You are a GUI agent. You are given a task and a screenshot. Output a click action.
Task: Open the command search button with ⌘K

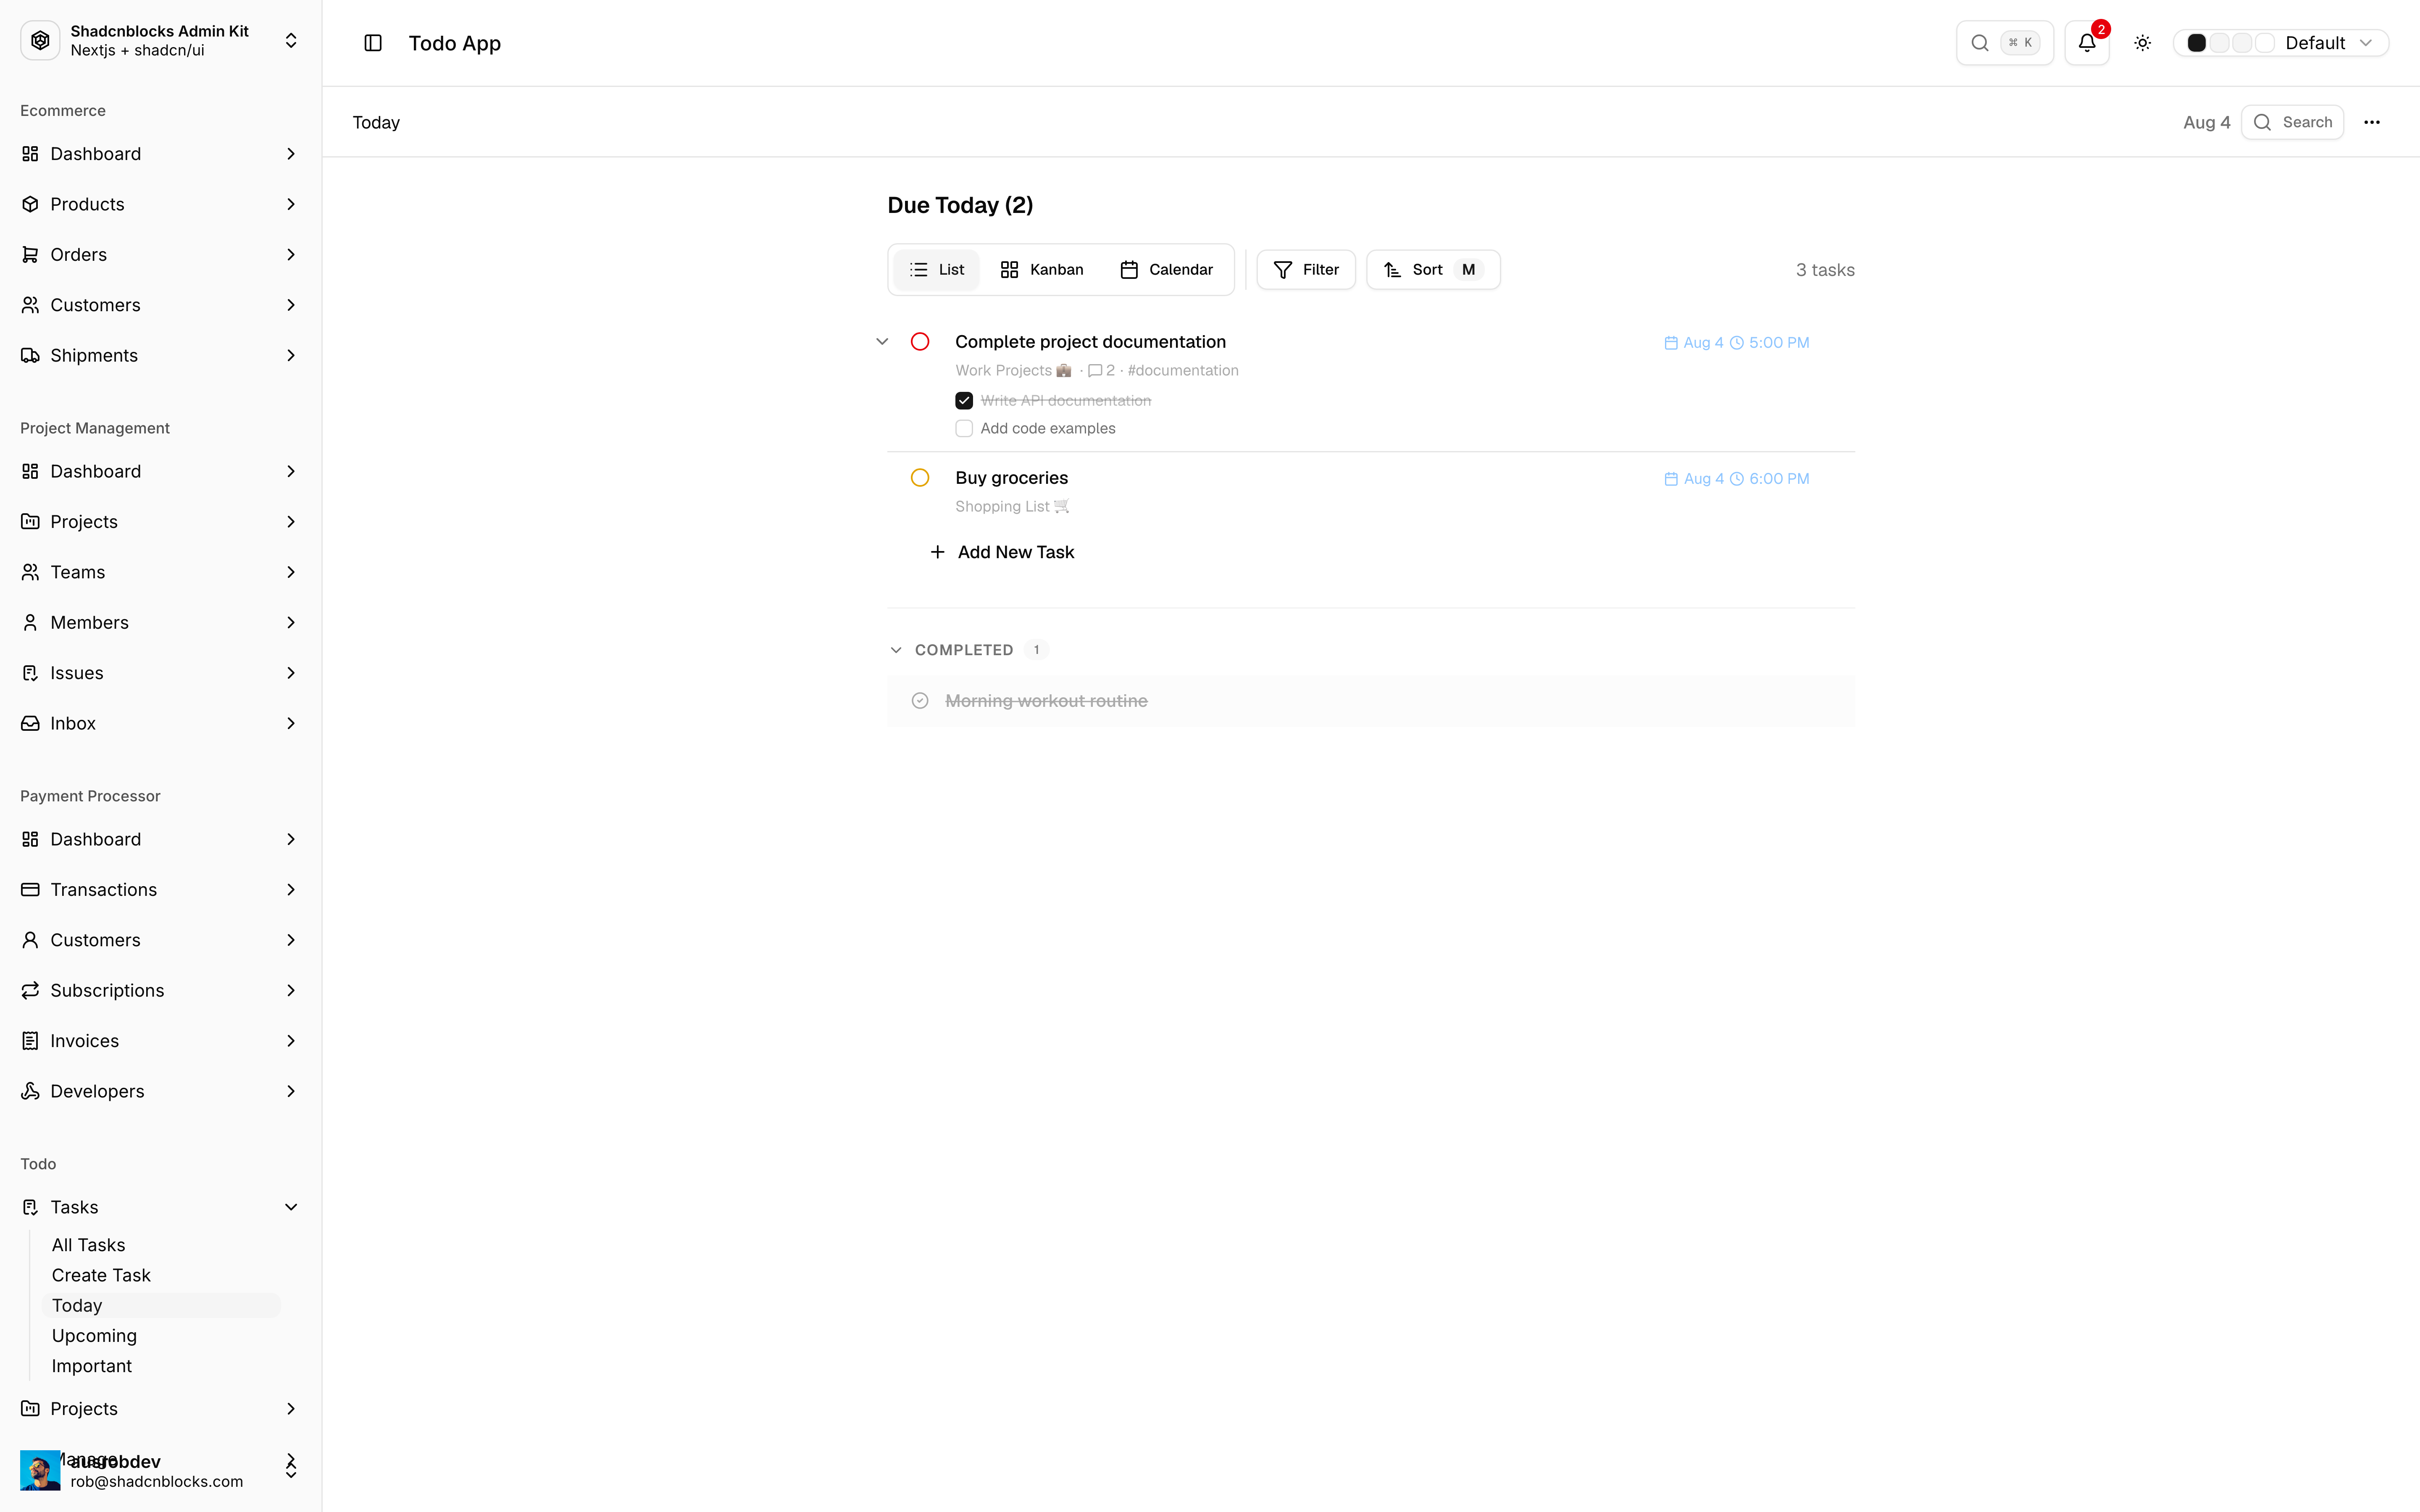(2004, 43)
